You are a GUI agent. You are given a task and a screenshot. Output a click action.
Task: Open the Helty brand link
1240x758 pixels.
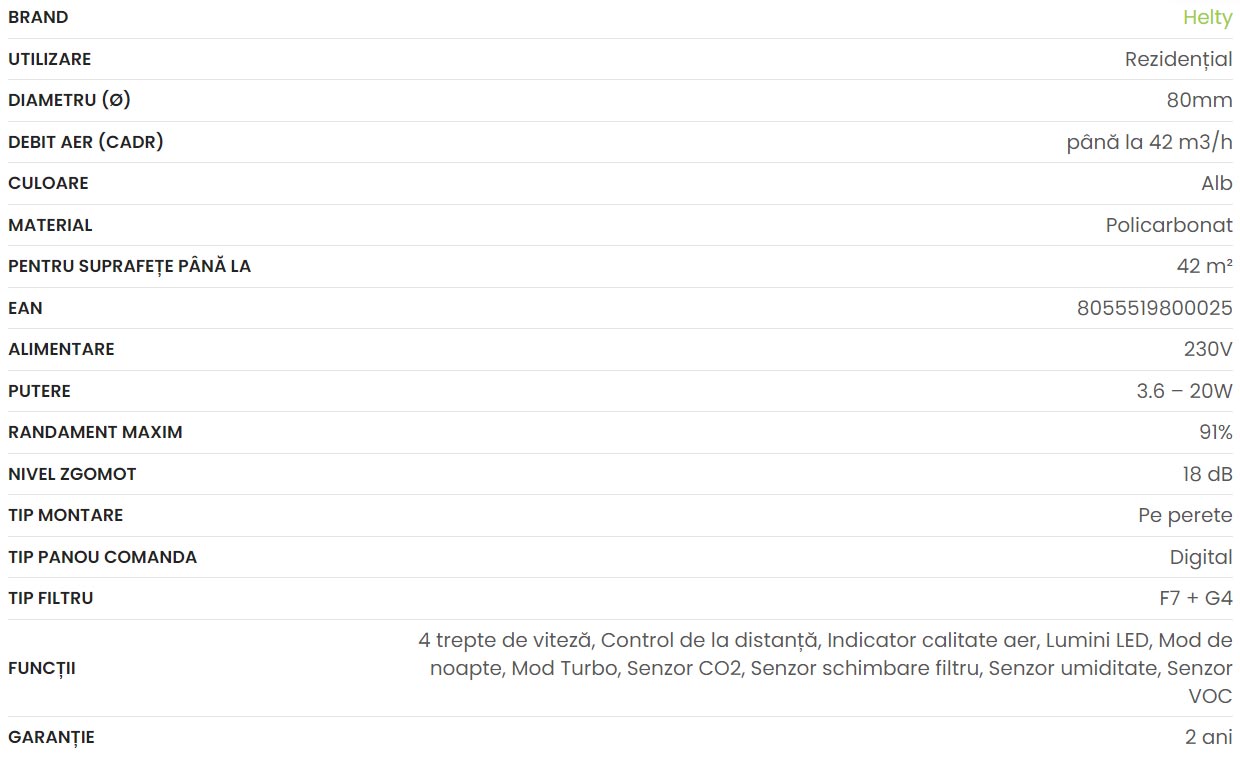[x=1207, y=18]
